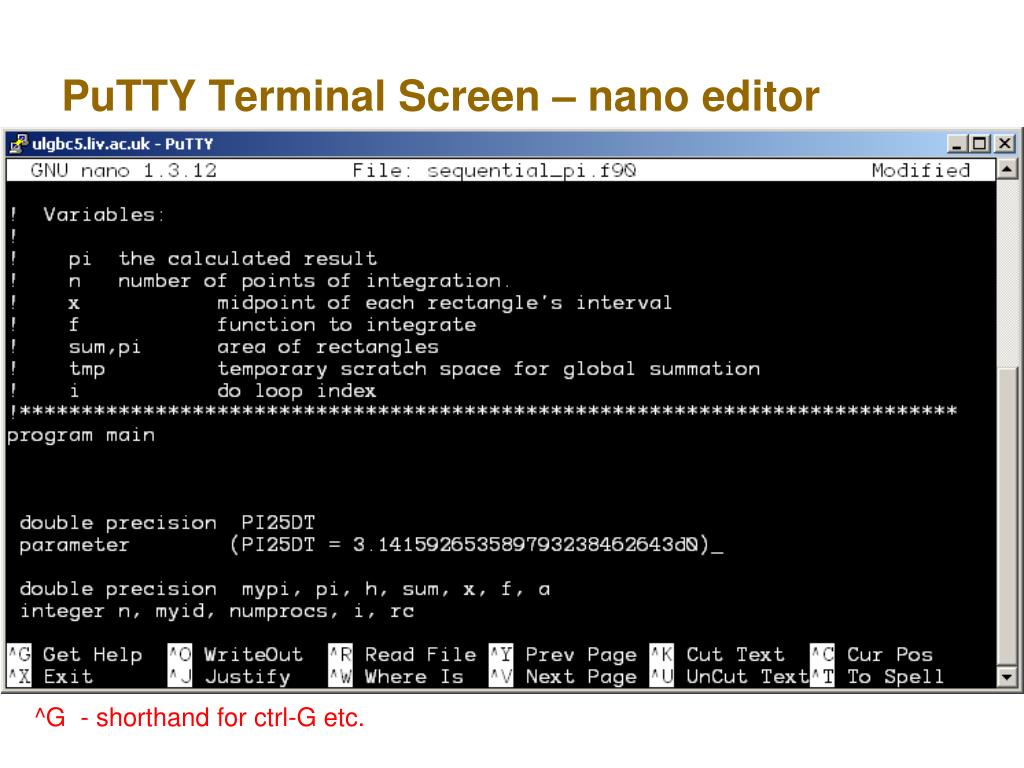Close the PuTTY window
Viewport: 1024px width, 768px height.
[1004, 144]
